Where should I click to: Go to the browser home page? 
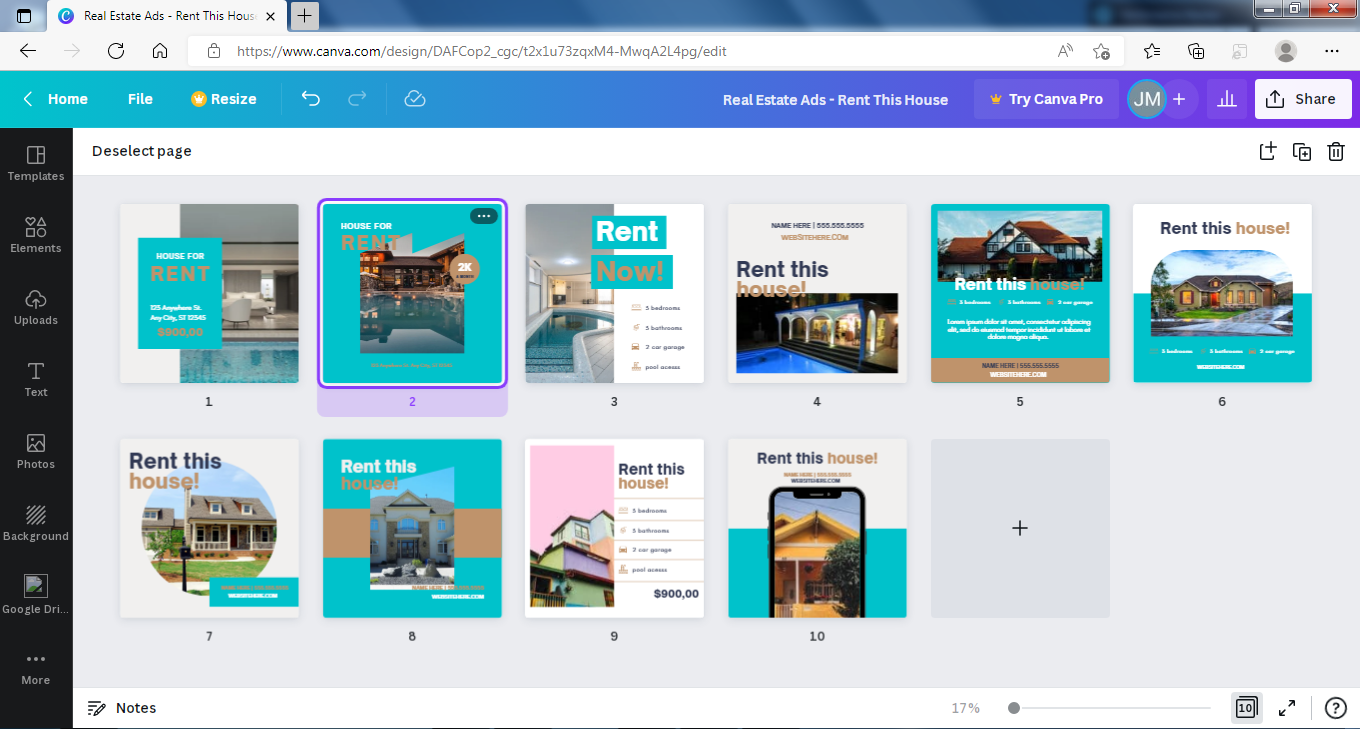click(160, 51)
